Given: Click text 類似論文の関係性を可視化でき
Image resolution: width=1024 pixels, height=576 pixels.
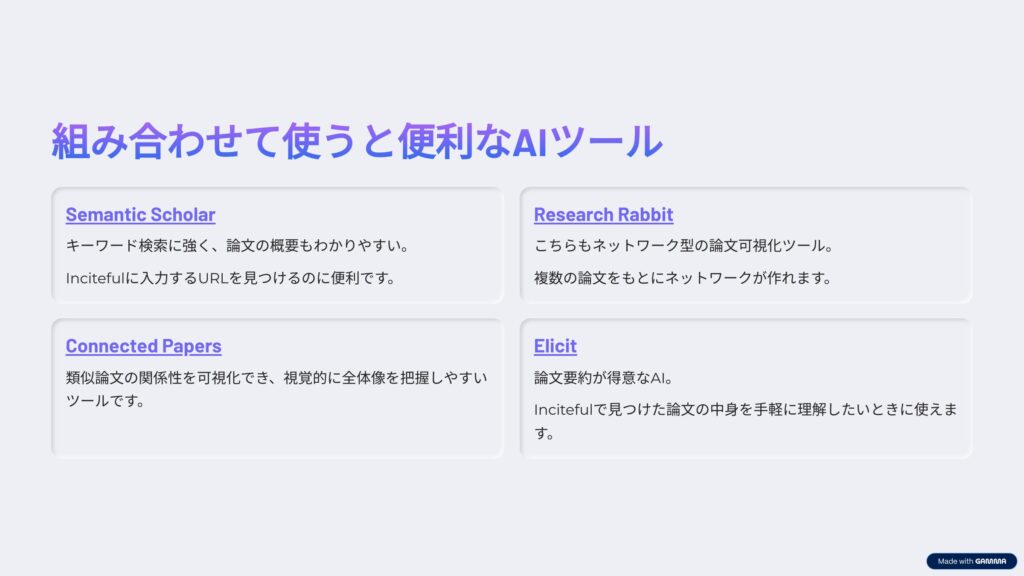Looking at the screenshot, I should [x=167, y=378].
